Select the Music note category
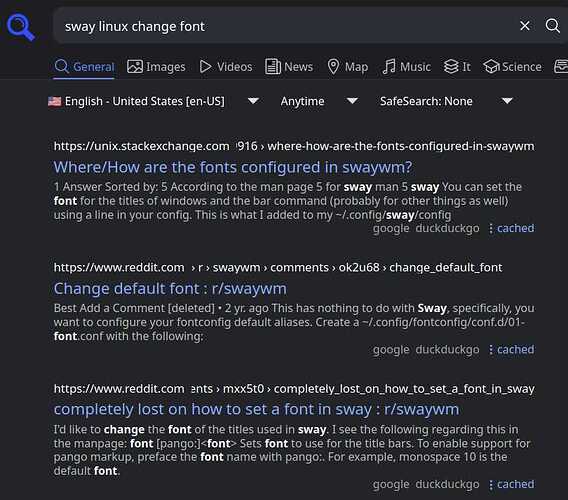Image resolution: width=568 pixels, height=500 pixels. tap(389, 67)
